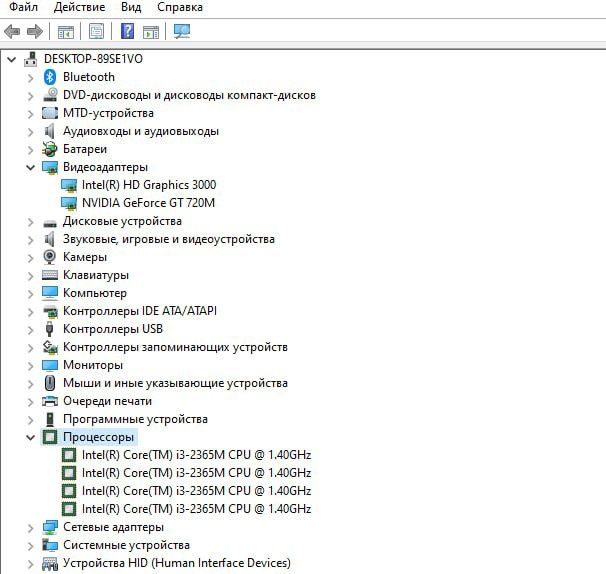Expand the MTD-устройства category

[31, 114]
